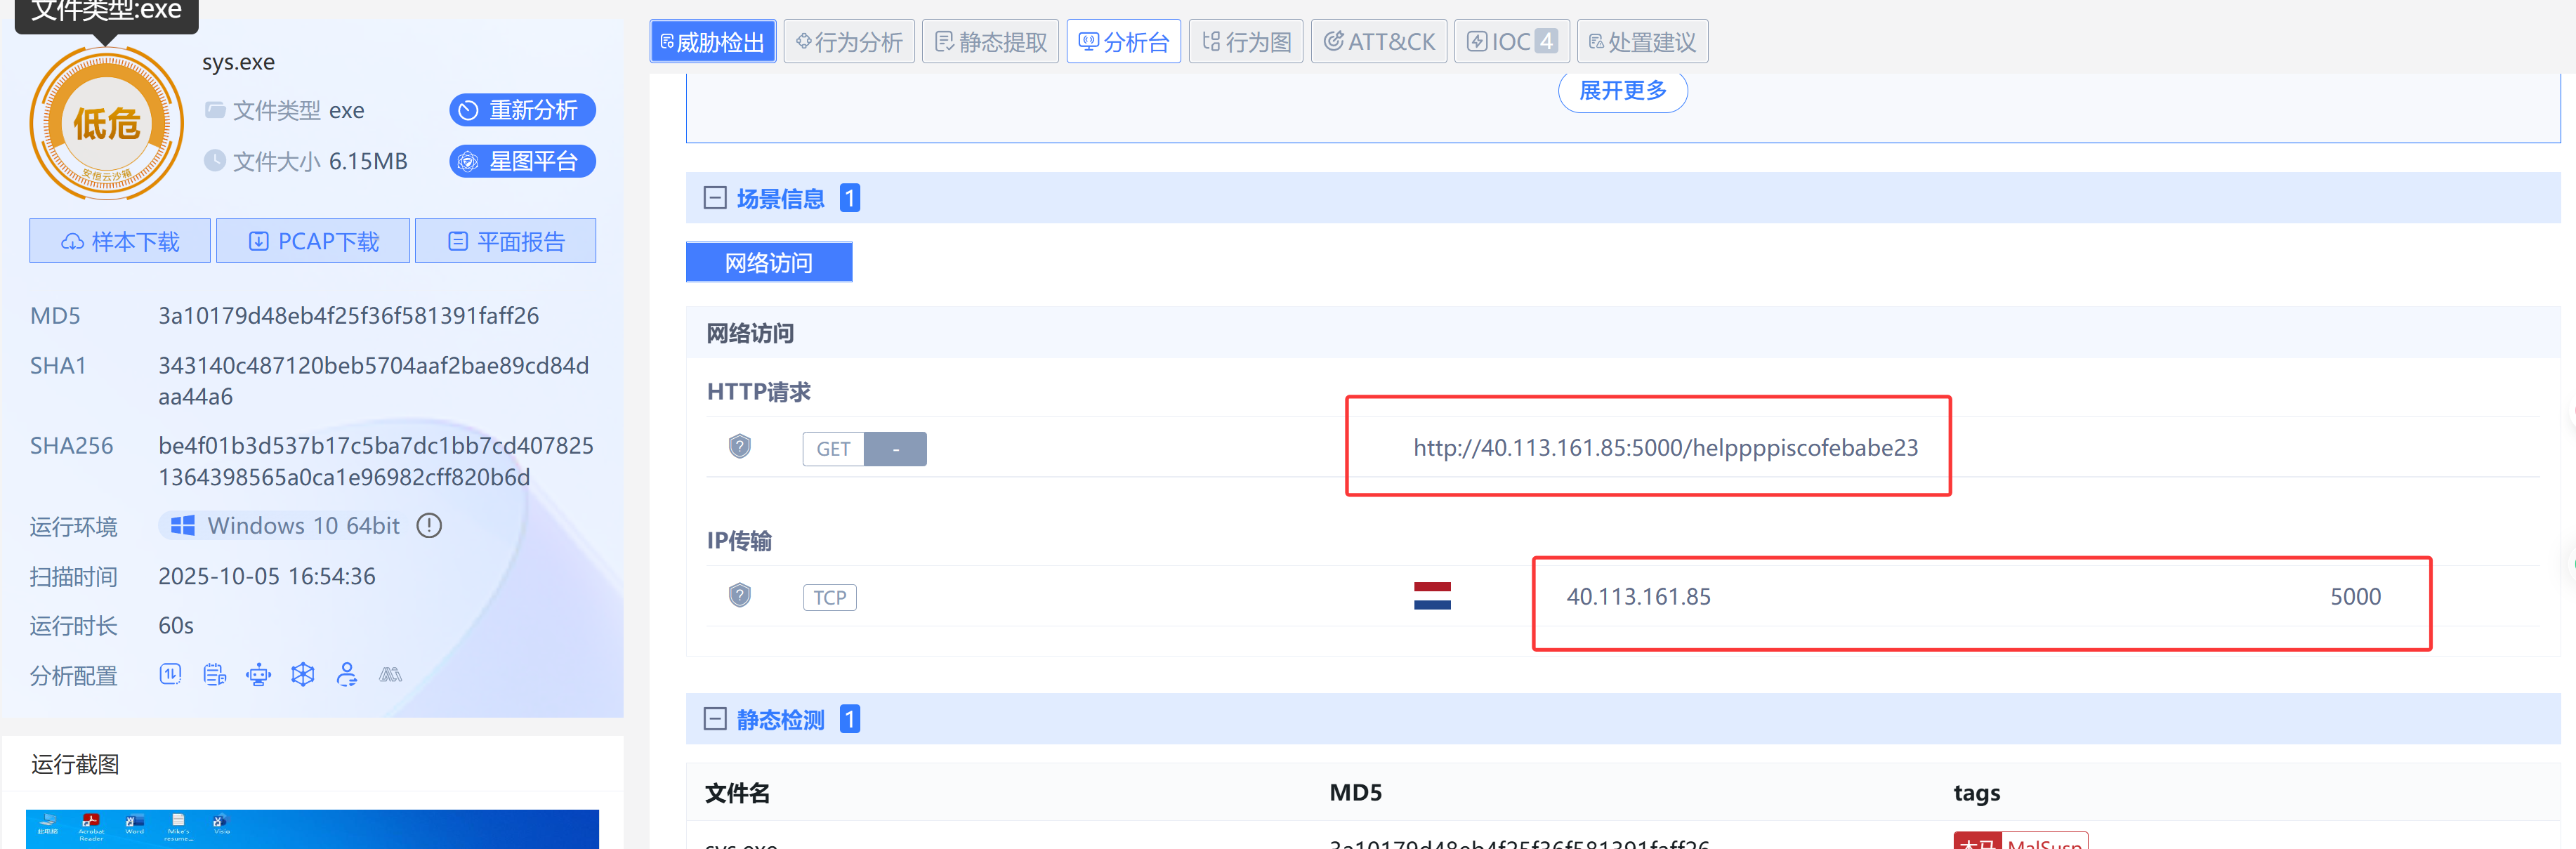
Task: Click the network cube icon in 分析配置
Action: point(303,675)
